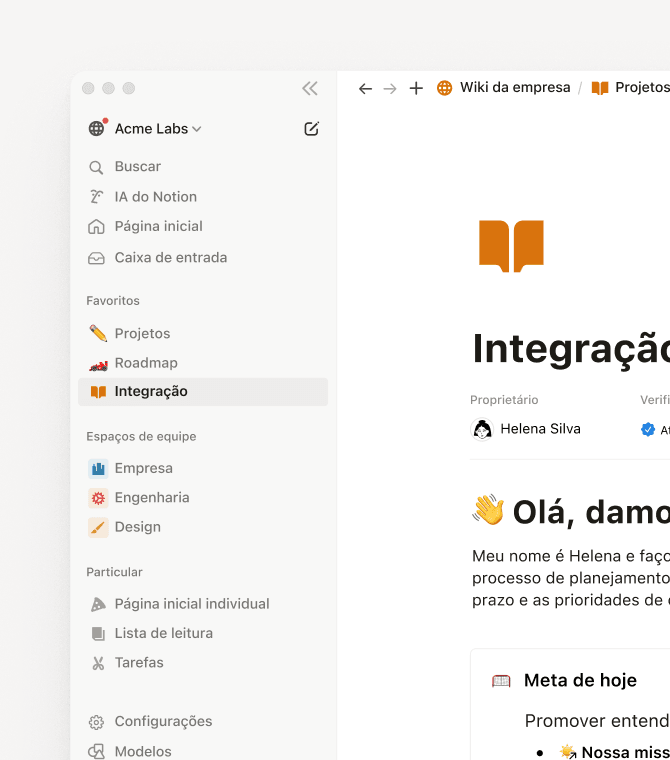The width and height of the screenshot is (670, 760).
Task: Click the book icon beside Lista de leitura
Action: 98,634
